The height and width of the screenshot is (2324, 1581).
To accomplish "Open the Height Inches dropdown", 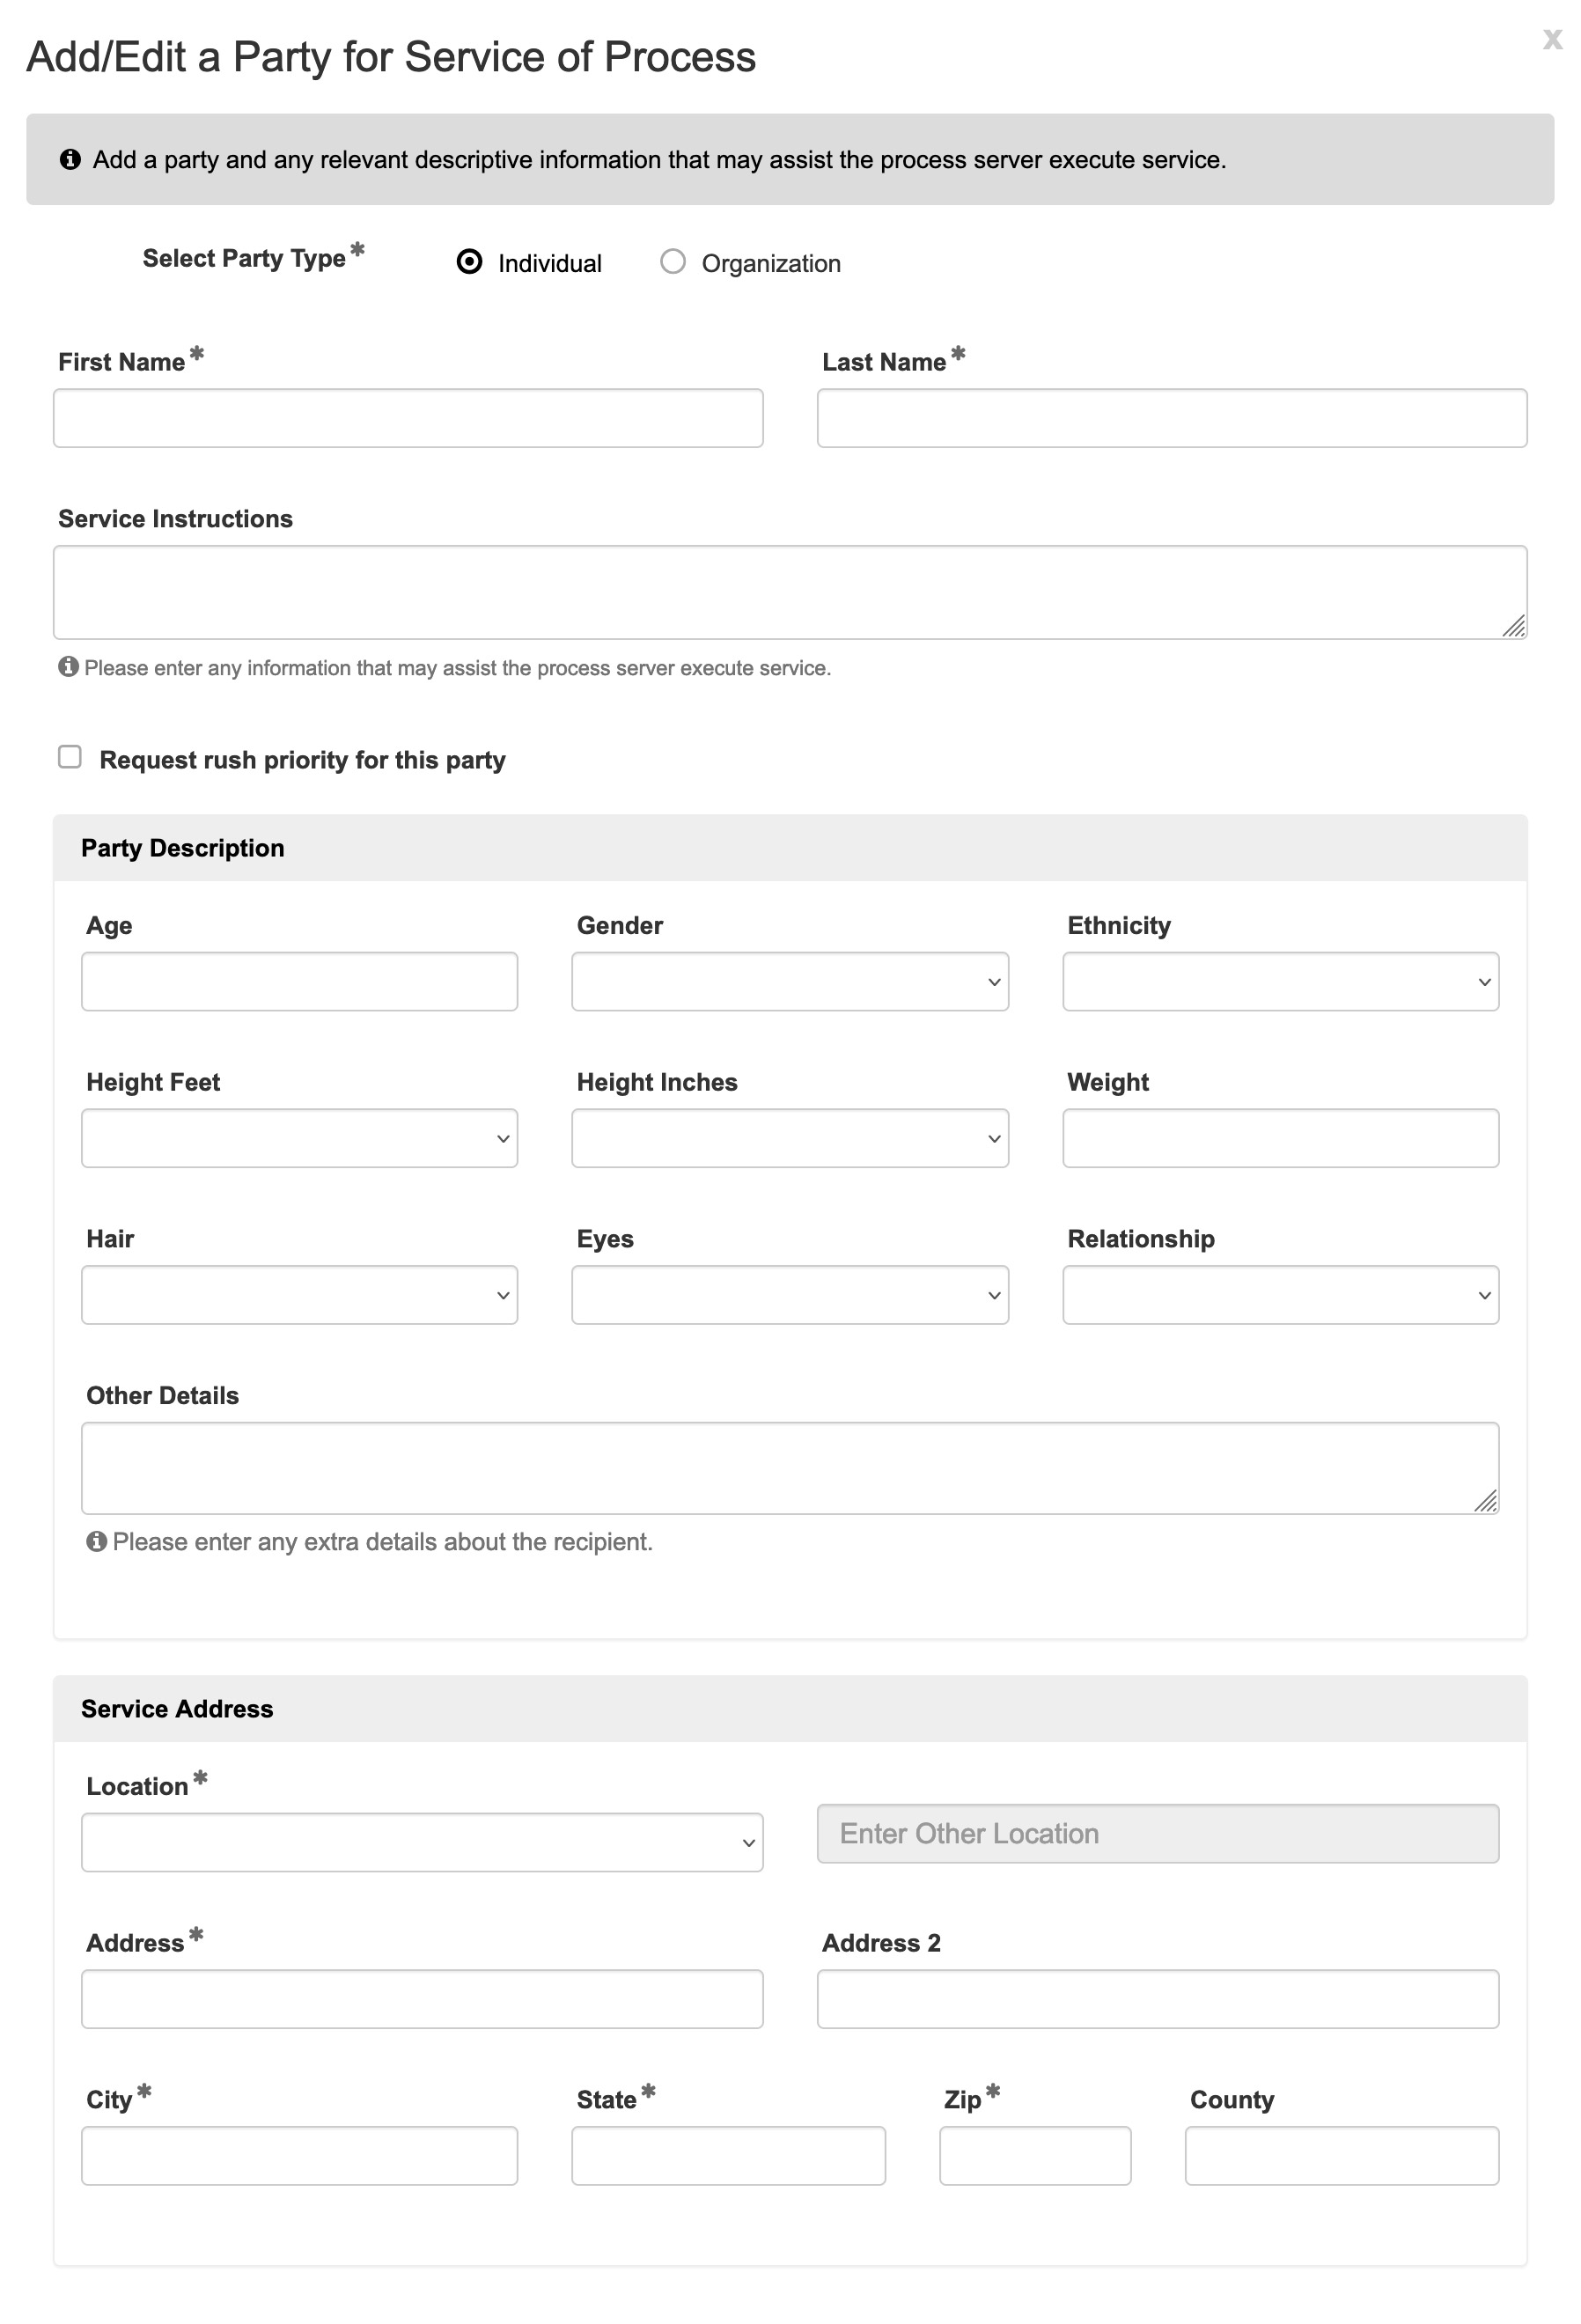I will coord(789,1138).
